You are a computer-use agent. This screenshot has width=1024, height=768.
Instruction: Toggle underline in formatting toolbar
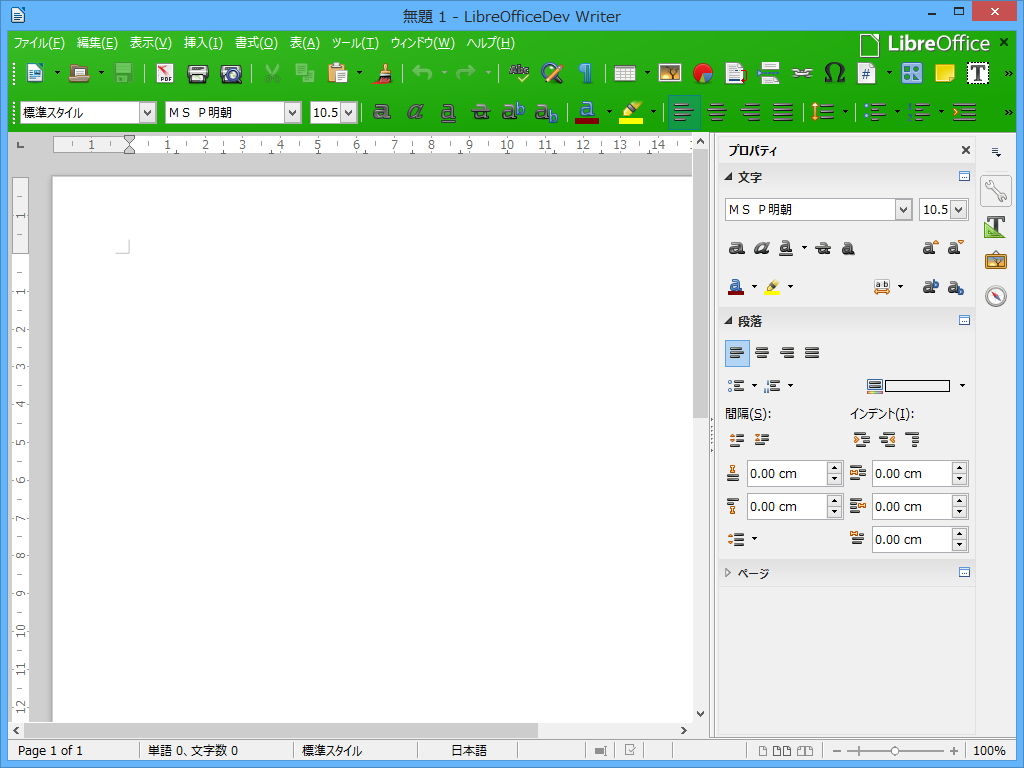[x=448, y=112]
